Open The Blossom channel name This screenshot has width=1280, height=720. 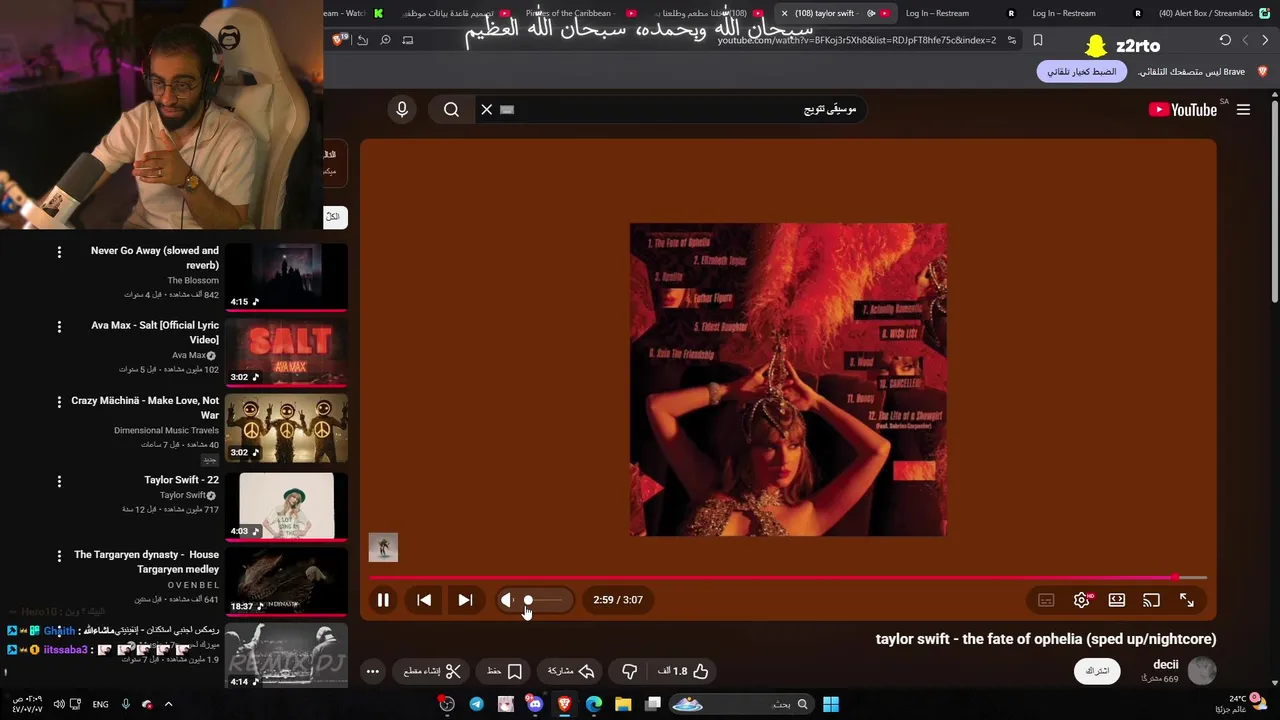193,281
